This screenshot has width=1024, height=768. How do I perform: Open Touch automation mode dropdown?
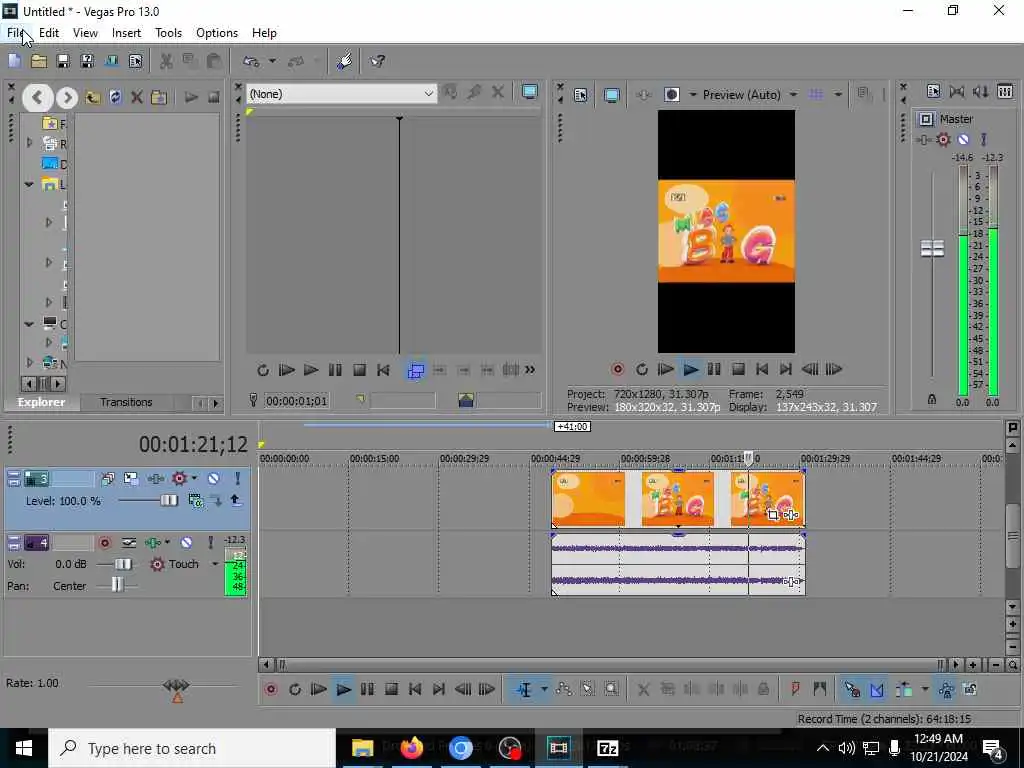215,564
